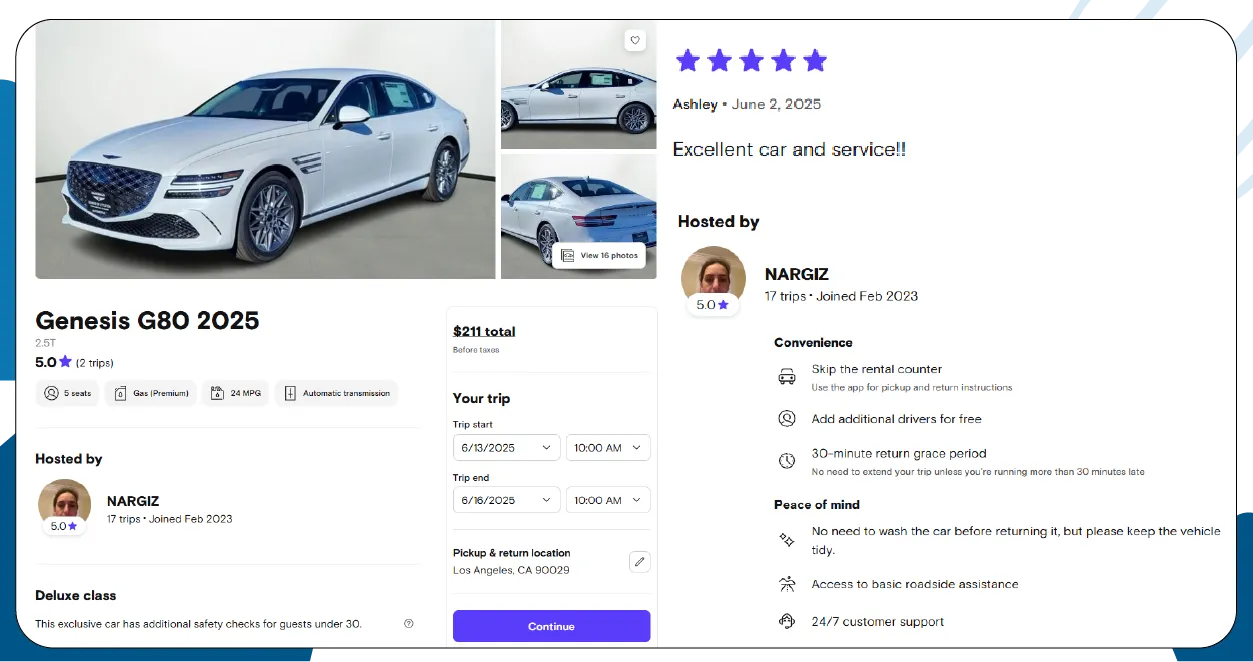
Task: Click the sparkle icon next to car wash note
Action: coord(787,540)
